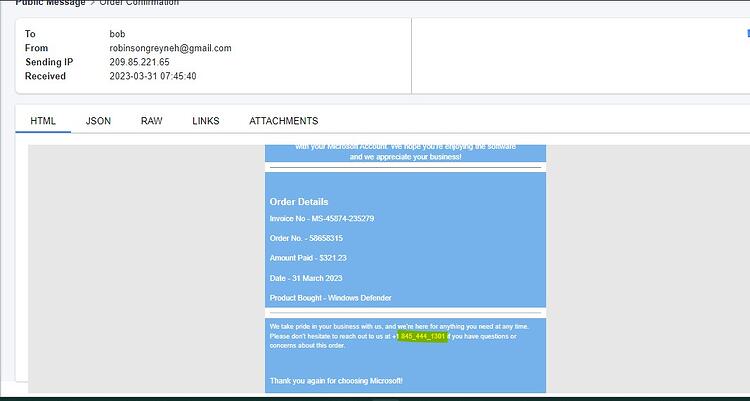This screenshot has height=401, width=750.
Task: Select Order No. 58658315 line
Action: click(306, 238)
